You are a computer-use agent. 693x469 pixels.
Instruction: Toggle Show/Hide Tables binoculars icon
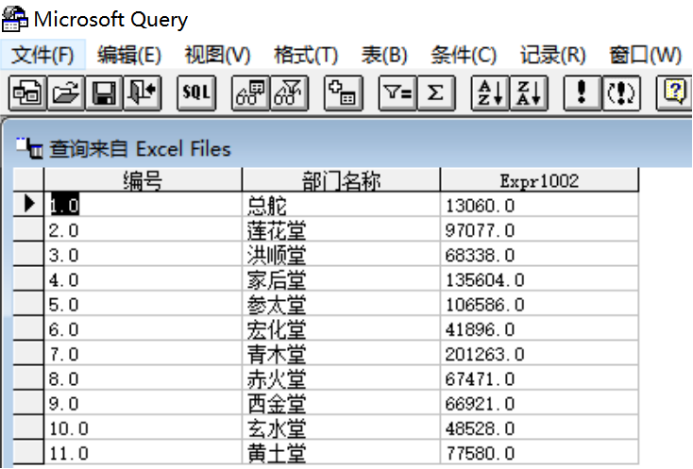pos(251,93)
